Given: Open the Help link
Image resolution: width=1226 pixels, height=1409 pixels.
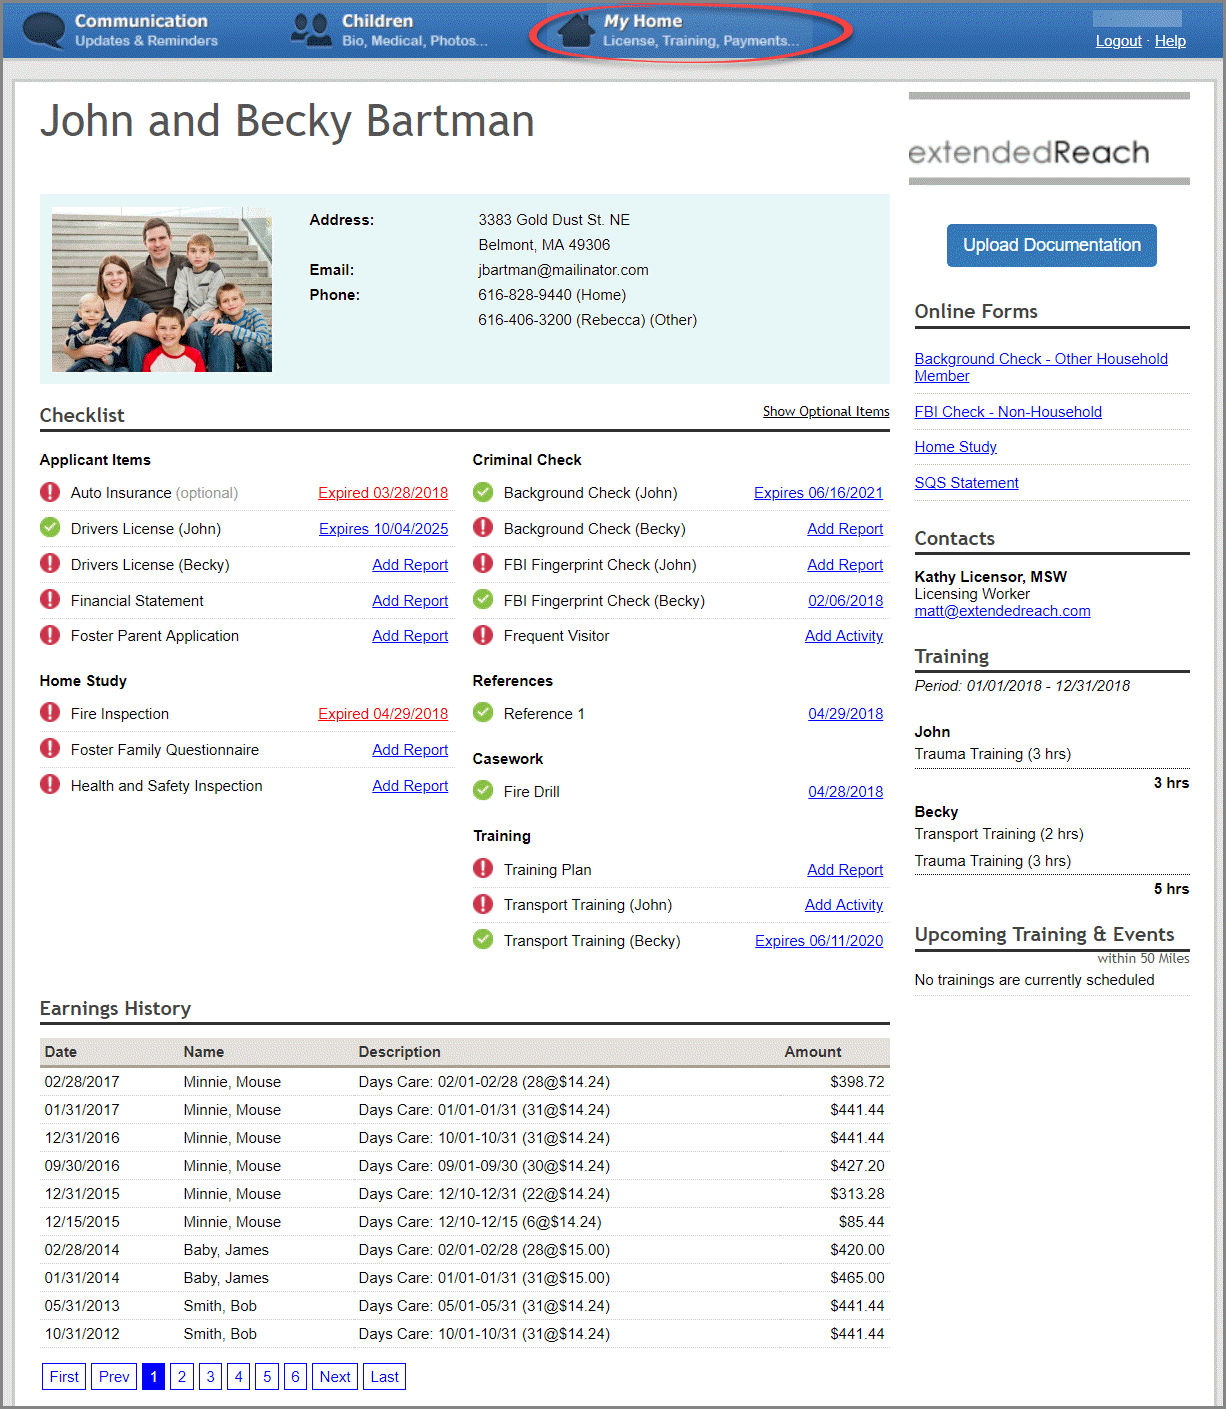Looking at the screenshot, I should tap(1170, 41).
